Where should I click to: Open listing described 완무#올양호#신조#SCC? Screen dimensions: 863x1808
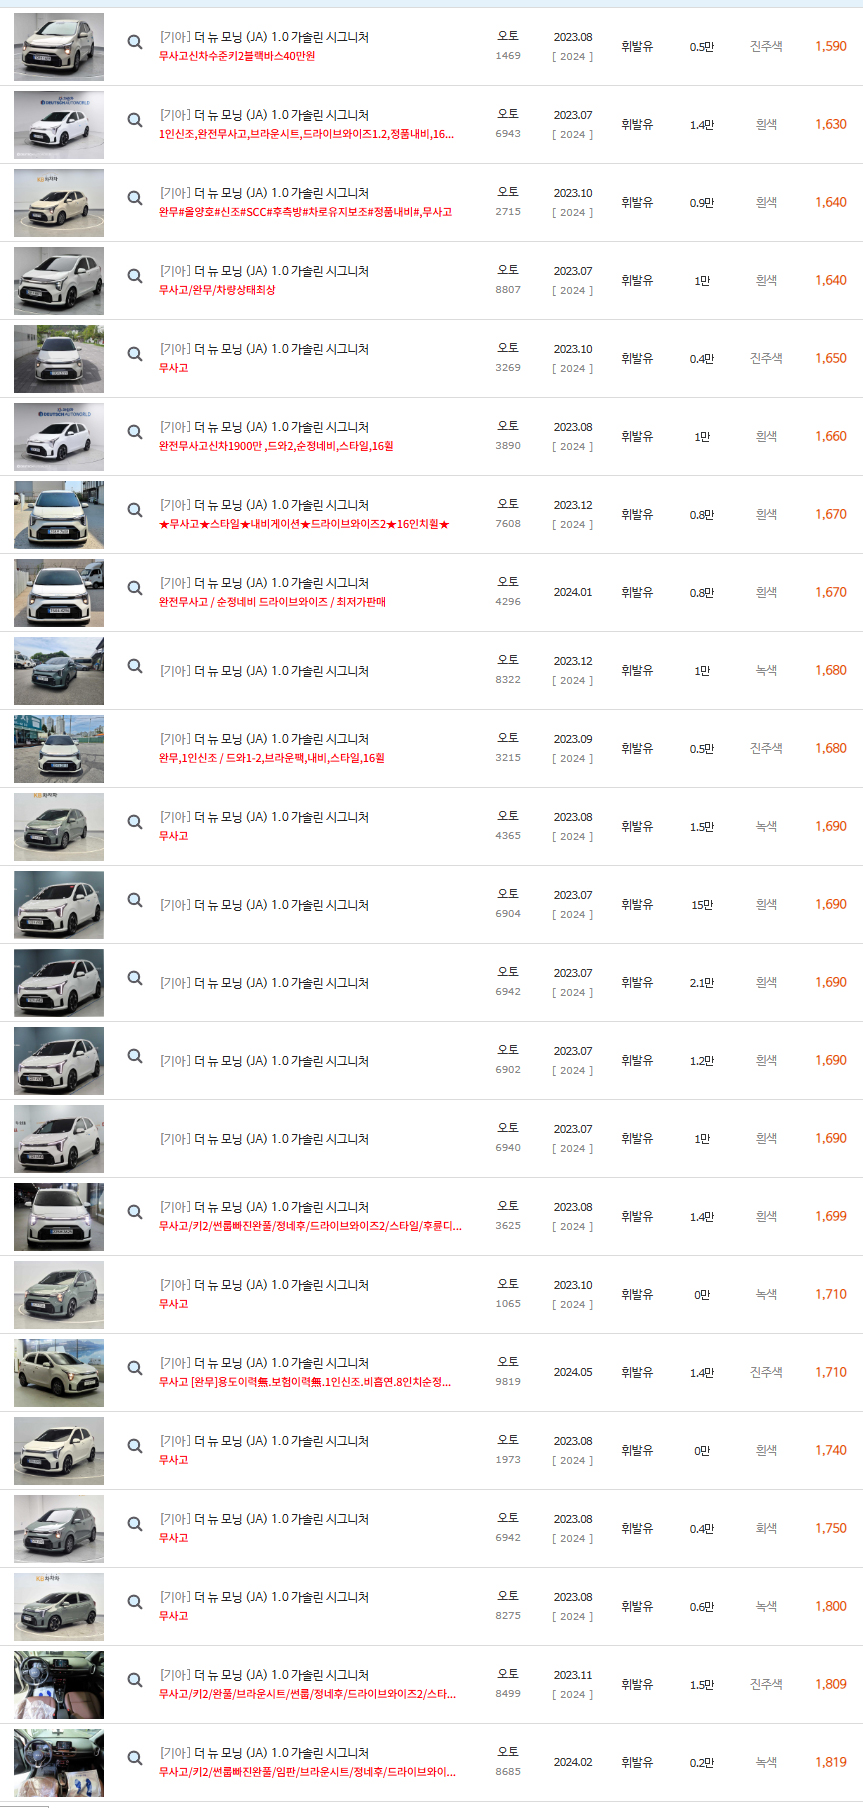click(x=305, y=212)
